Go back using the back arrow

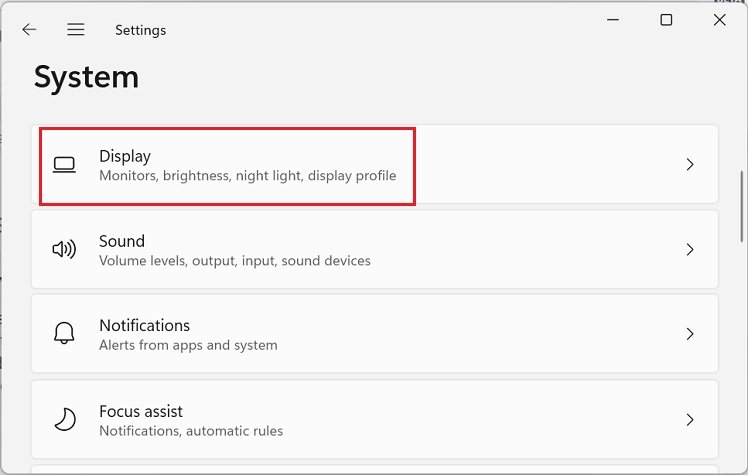pos(29,30)
